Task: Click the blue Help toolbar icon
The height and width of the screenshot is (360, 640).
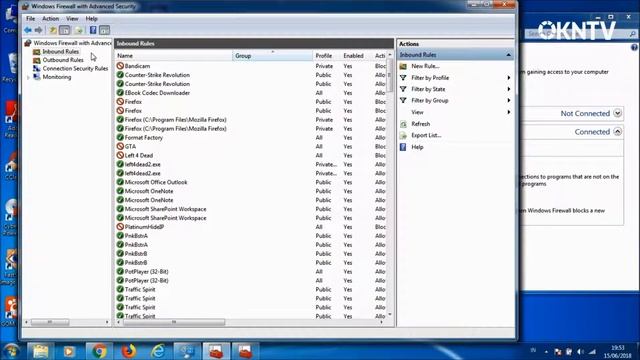Action: 93,30
